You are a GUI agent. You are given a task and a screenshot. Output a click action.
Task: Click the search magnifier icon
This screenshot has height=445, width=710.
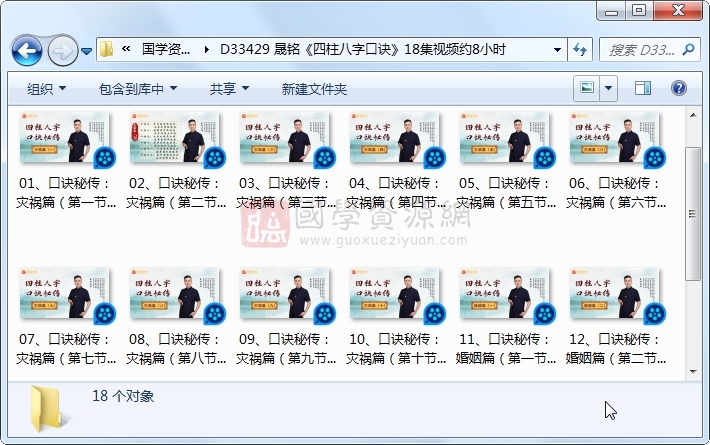pyautogui.click(x=688, y=49)
